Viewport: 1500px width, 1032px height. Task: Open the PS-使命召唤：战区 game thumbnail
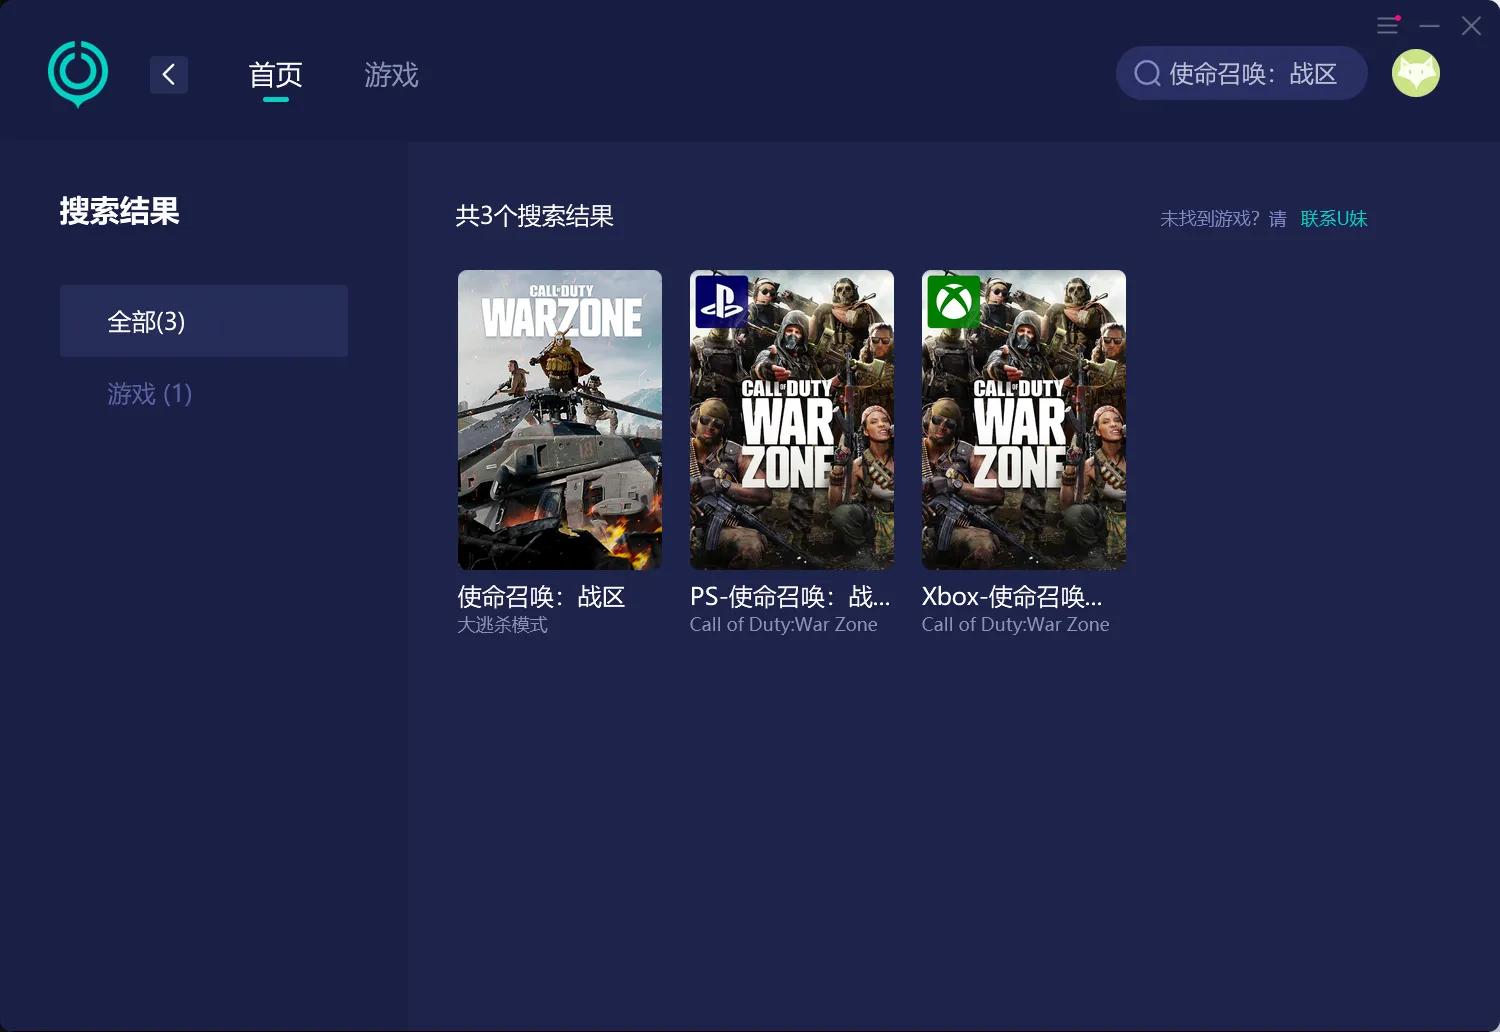pos(791,420)
